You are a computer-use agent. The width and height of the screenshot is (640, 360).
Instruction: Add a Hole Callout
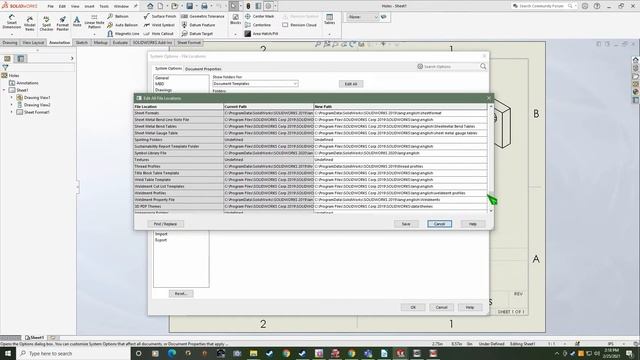pyautogui.click(x=158, y=33)
